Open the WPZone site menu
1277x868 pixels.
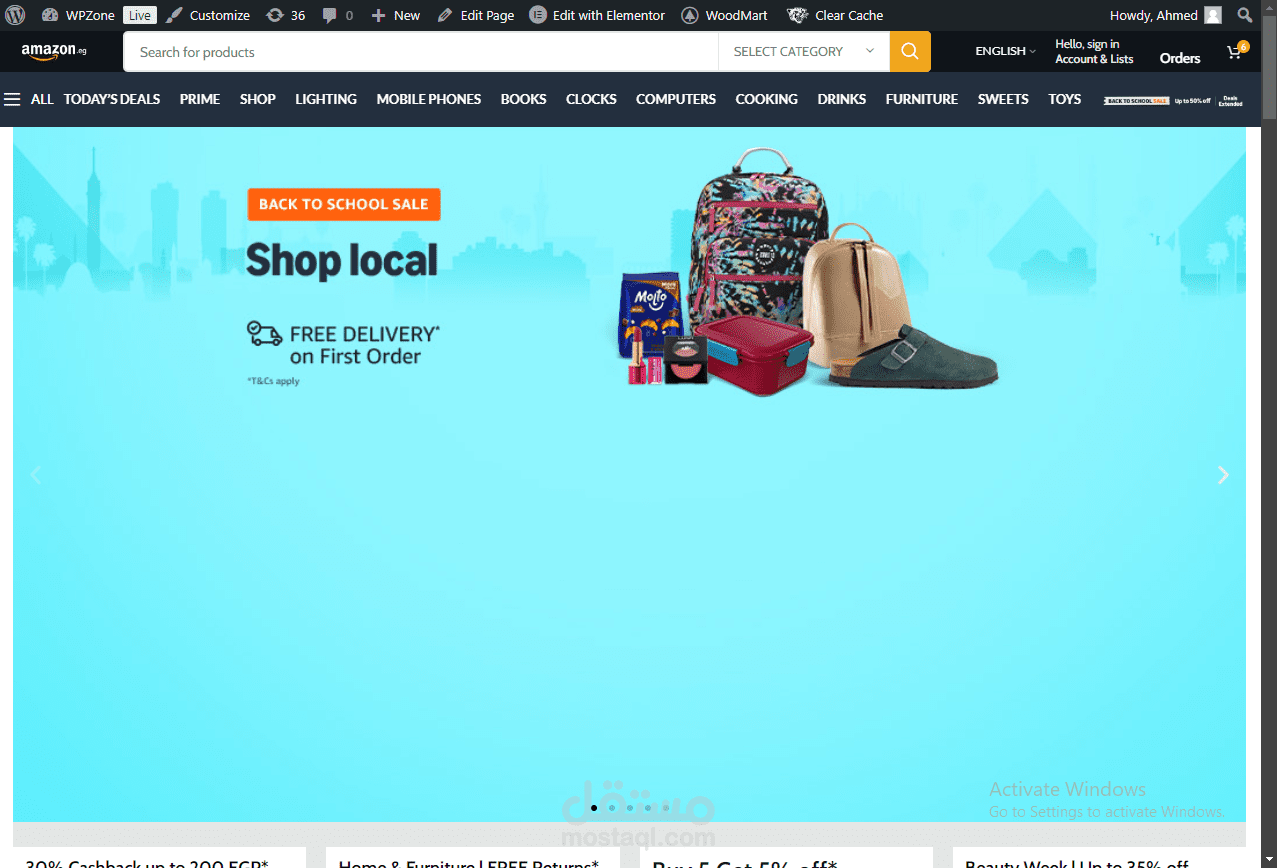pyautogui.click(x=78, y=15)
